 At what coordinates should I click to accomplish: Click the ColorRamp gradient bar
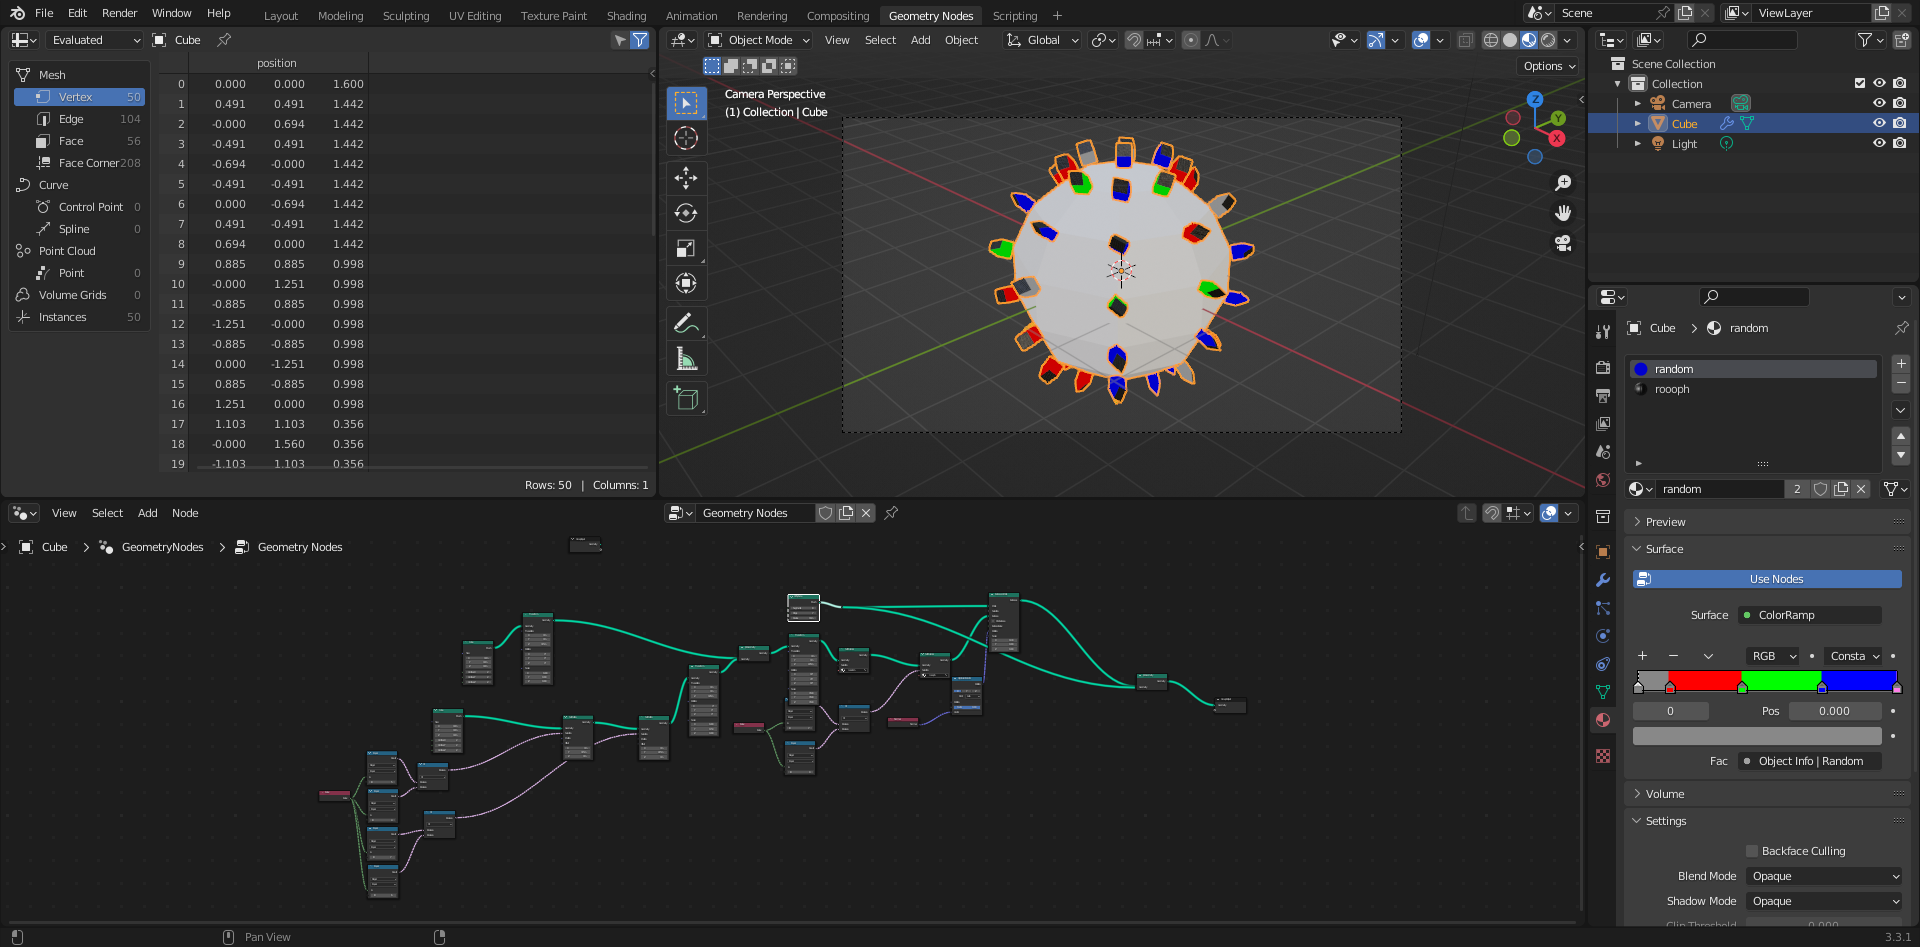tap(1767, 681)
